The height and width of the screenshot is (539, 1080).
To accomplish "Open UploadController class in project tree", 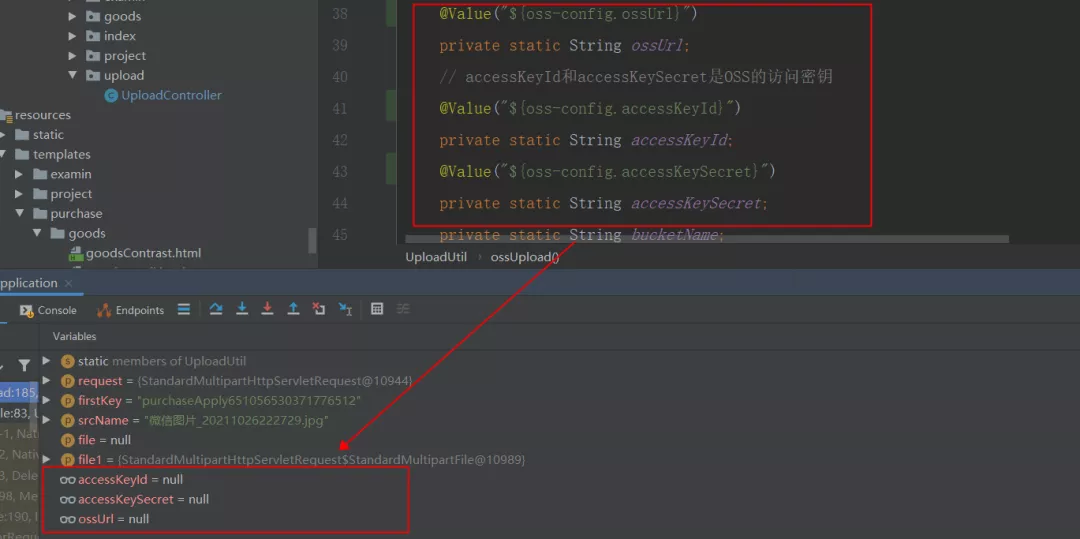I will [172, 95].
